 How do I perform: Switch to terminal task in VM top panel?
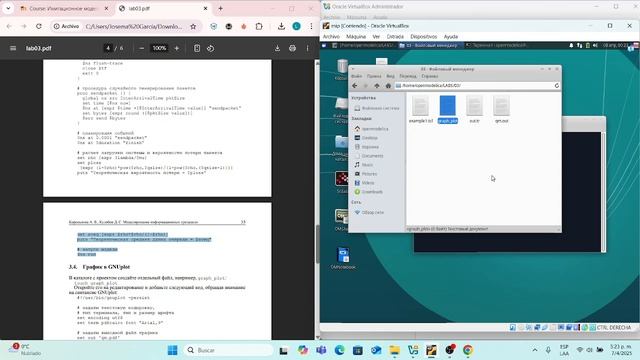(x=496, y=45)
